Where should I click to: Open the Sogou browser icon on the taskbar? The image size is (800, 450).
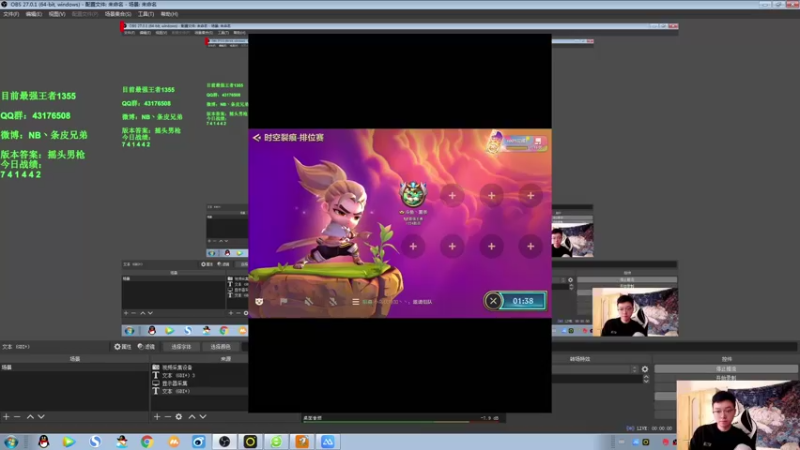[95, 442]
